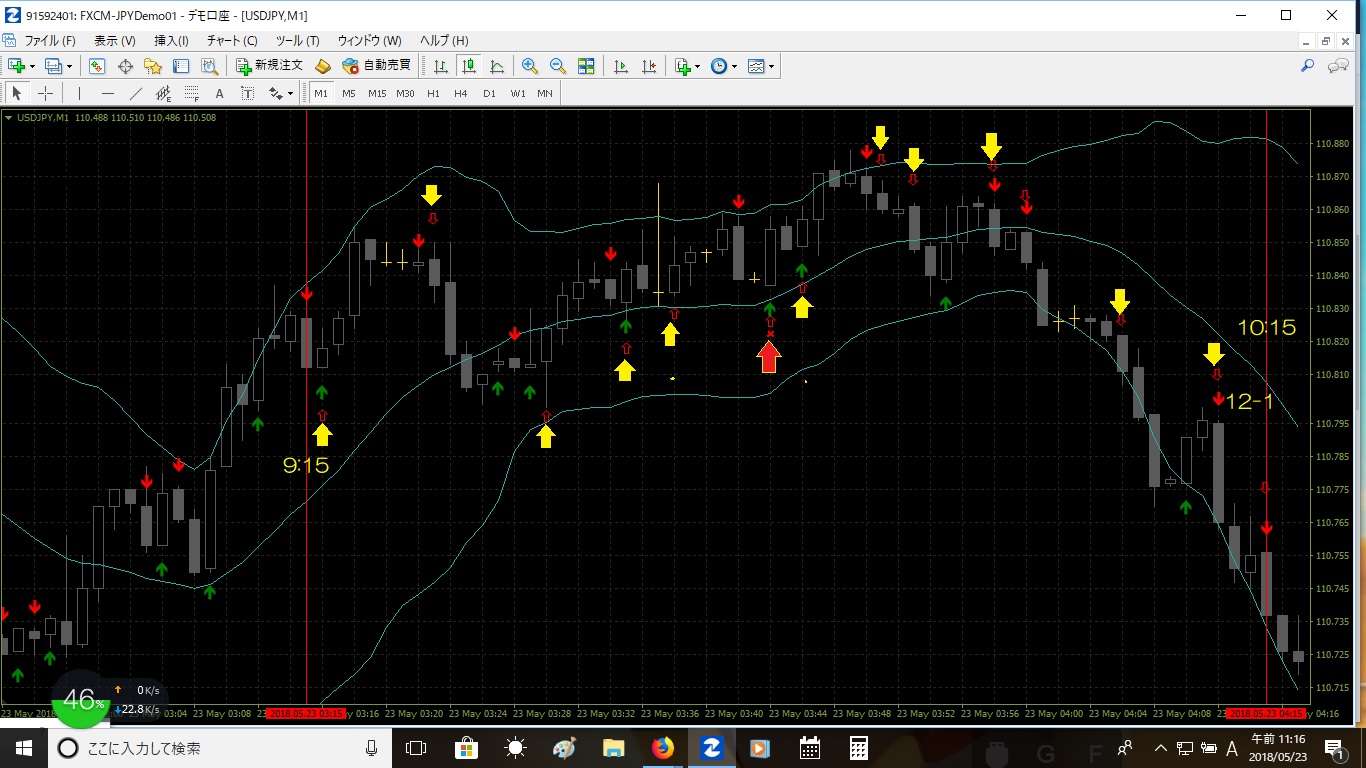Image resolution: width=1366 pixels, height=768 pixels.
Task: Toggle chart auto scroll
Action: pos(621,66)
